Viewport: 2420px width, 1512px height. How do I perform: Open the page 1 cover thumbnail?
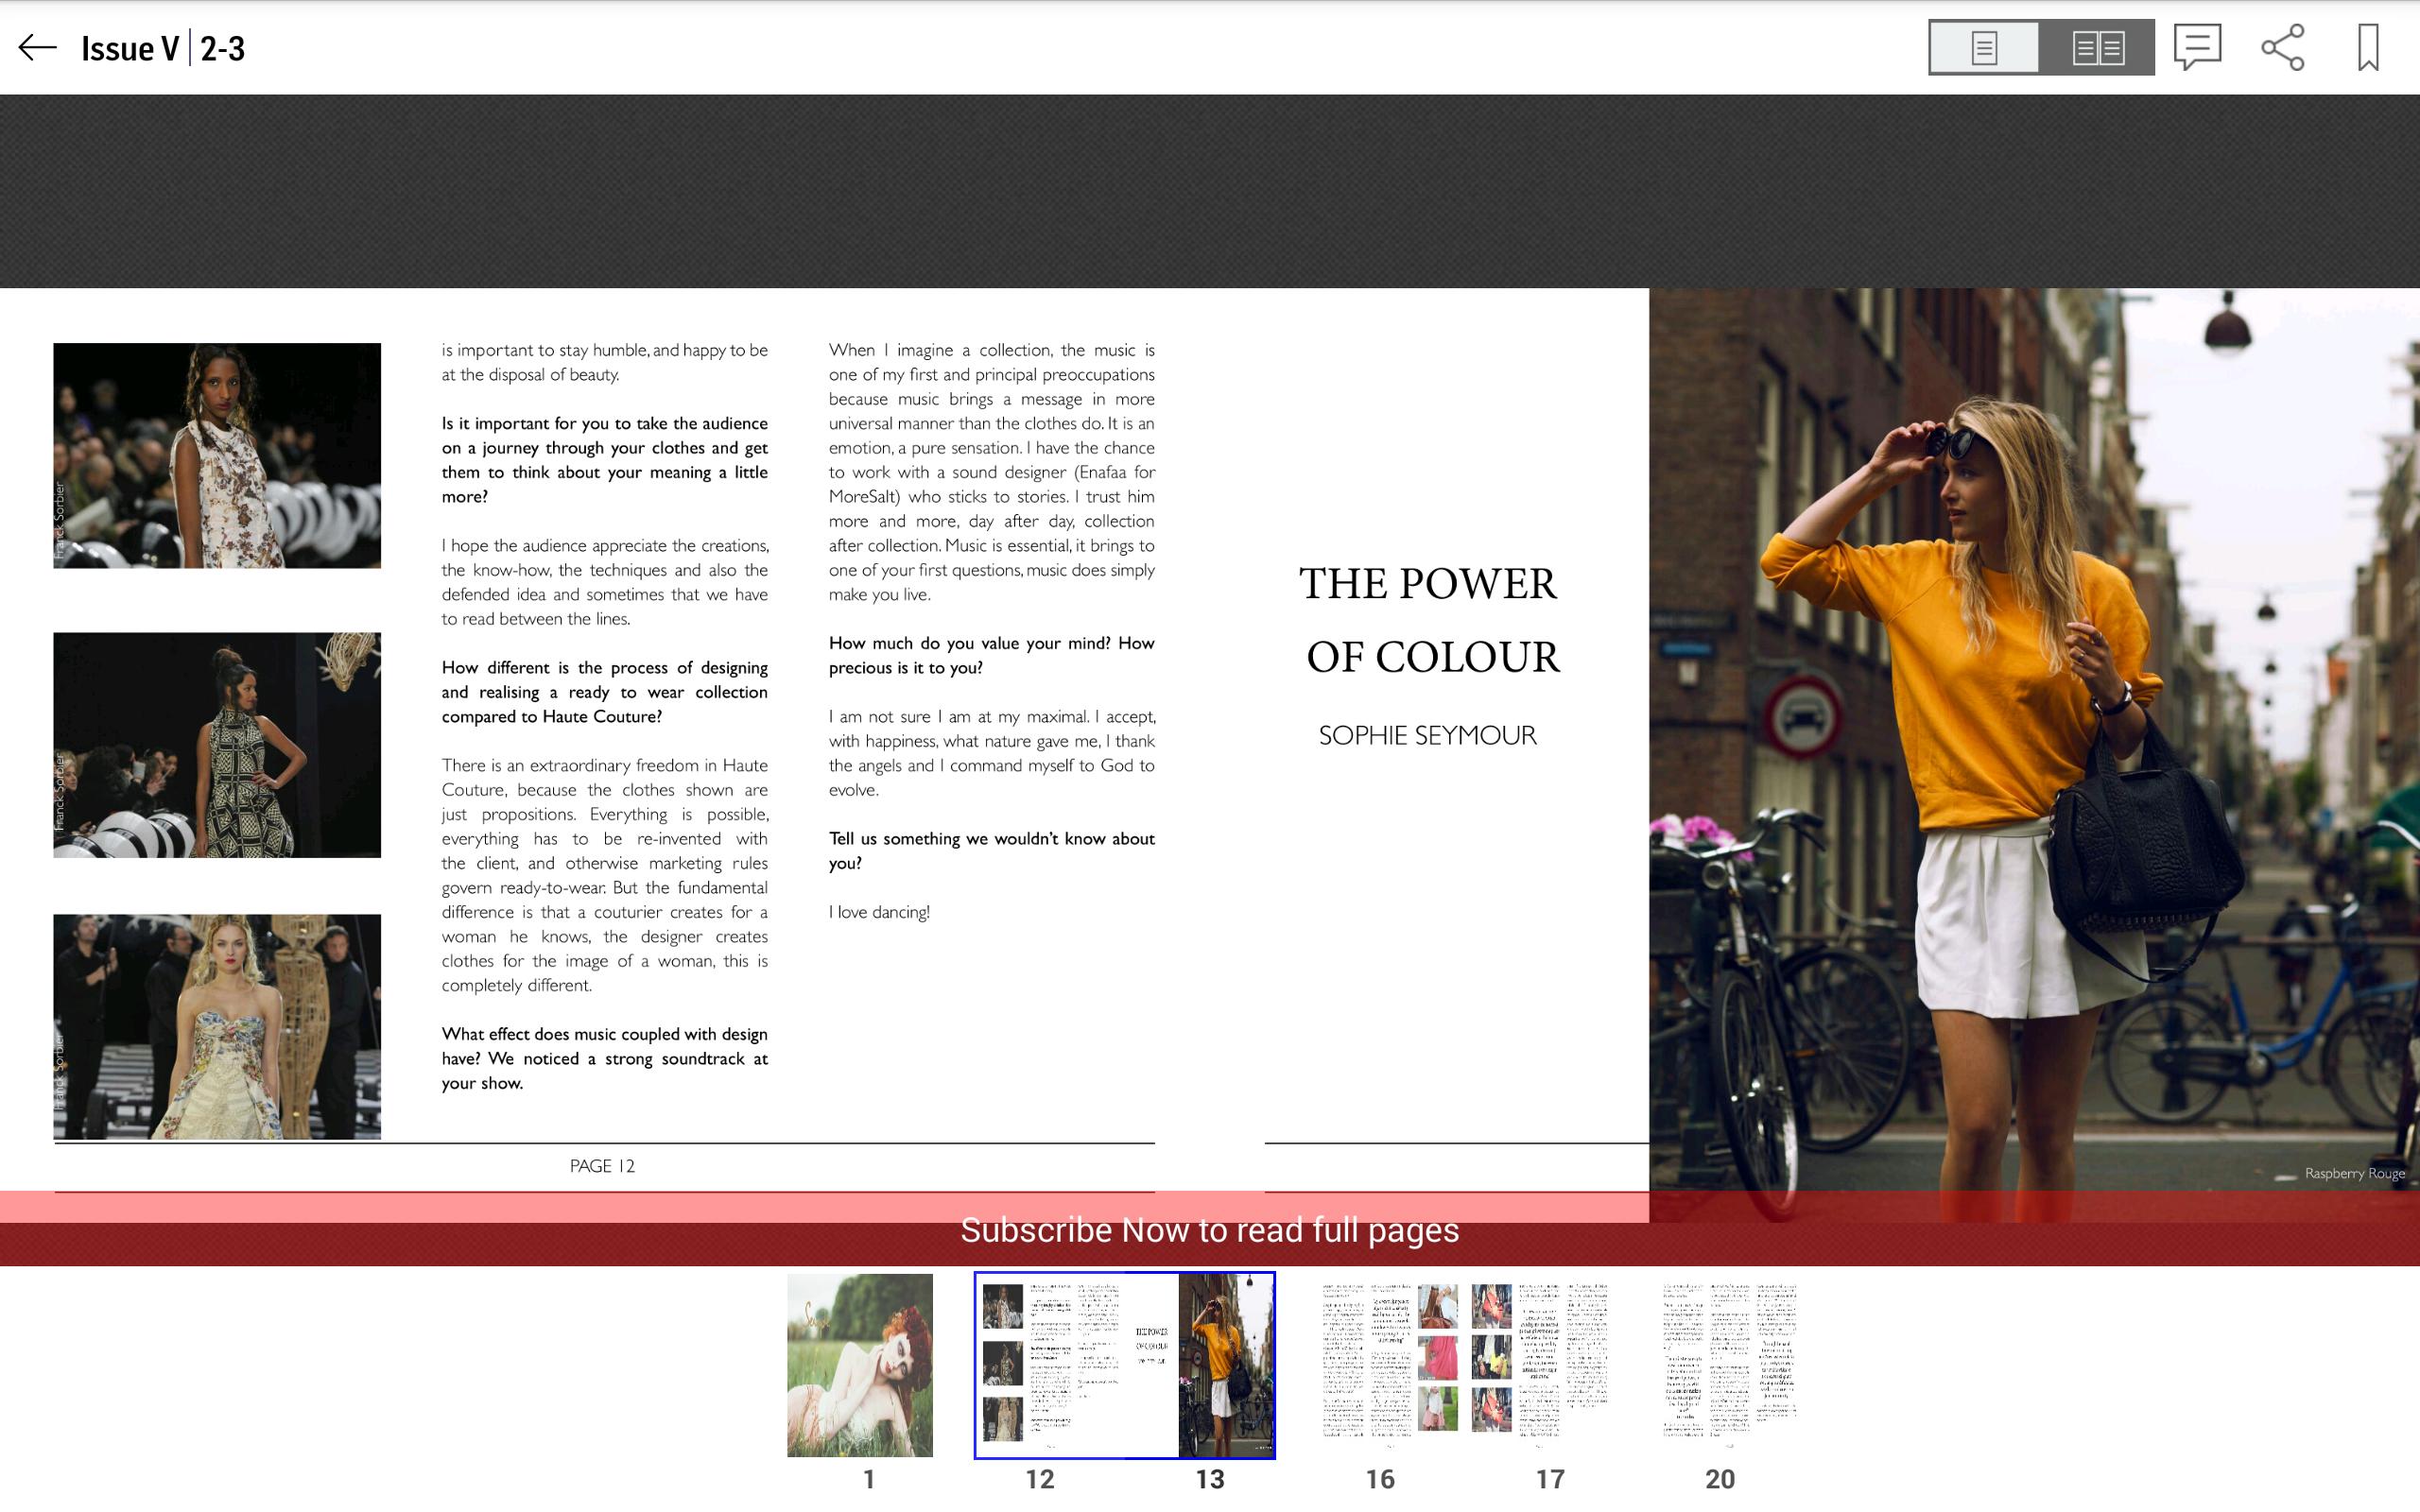click(859, 1364)
